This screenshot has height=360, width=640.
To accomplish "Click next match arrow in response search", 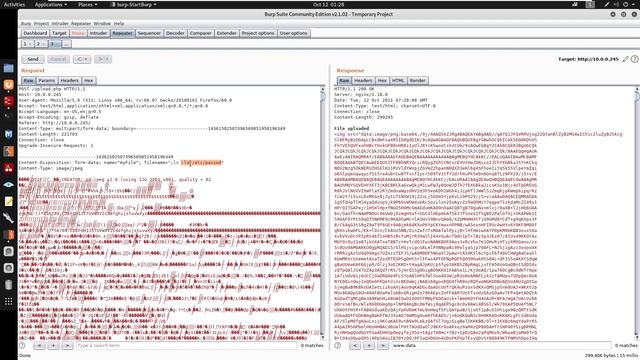I will (x=383, y=346).
